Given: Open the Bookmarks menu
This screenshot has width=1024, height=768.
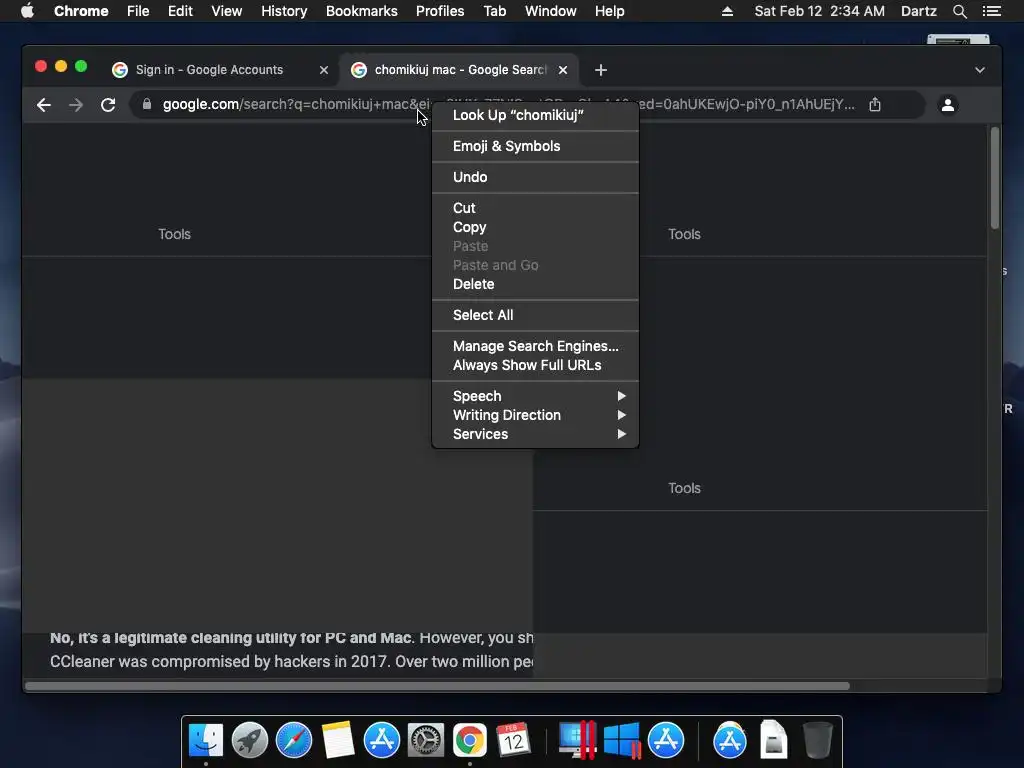Looking at the screenshot, I should pos(361,11).
